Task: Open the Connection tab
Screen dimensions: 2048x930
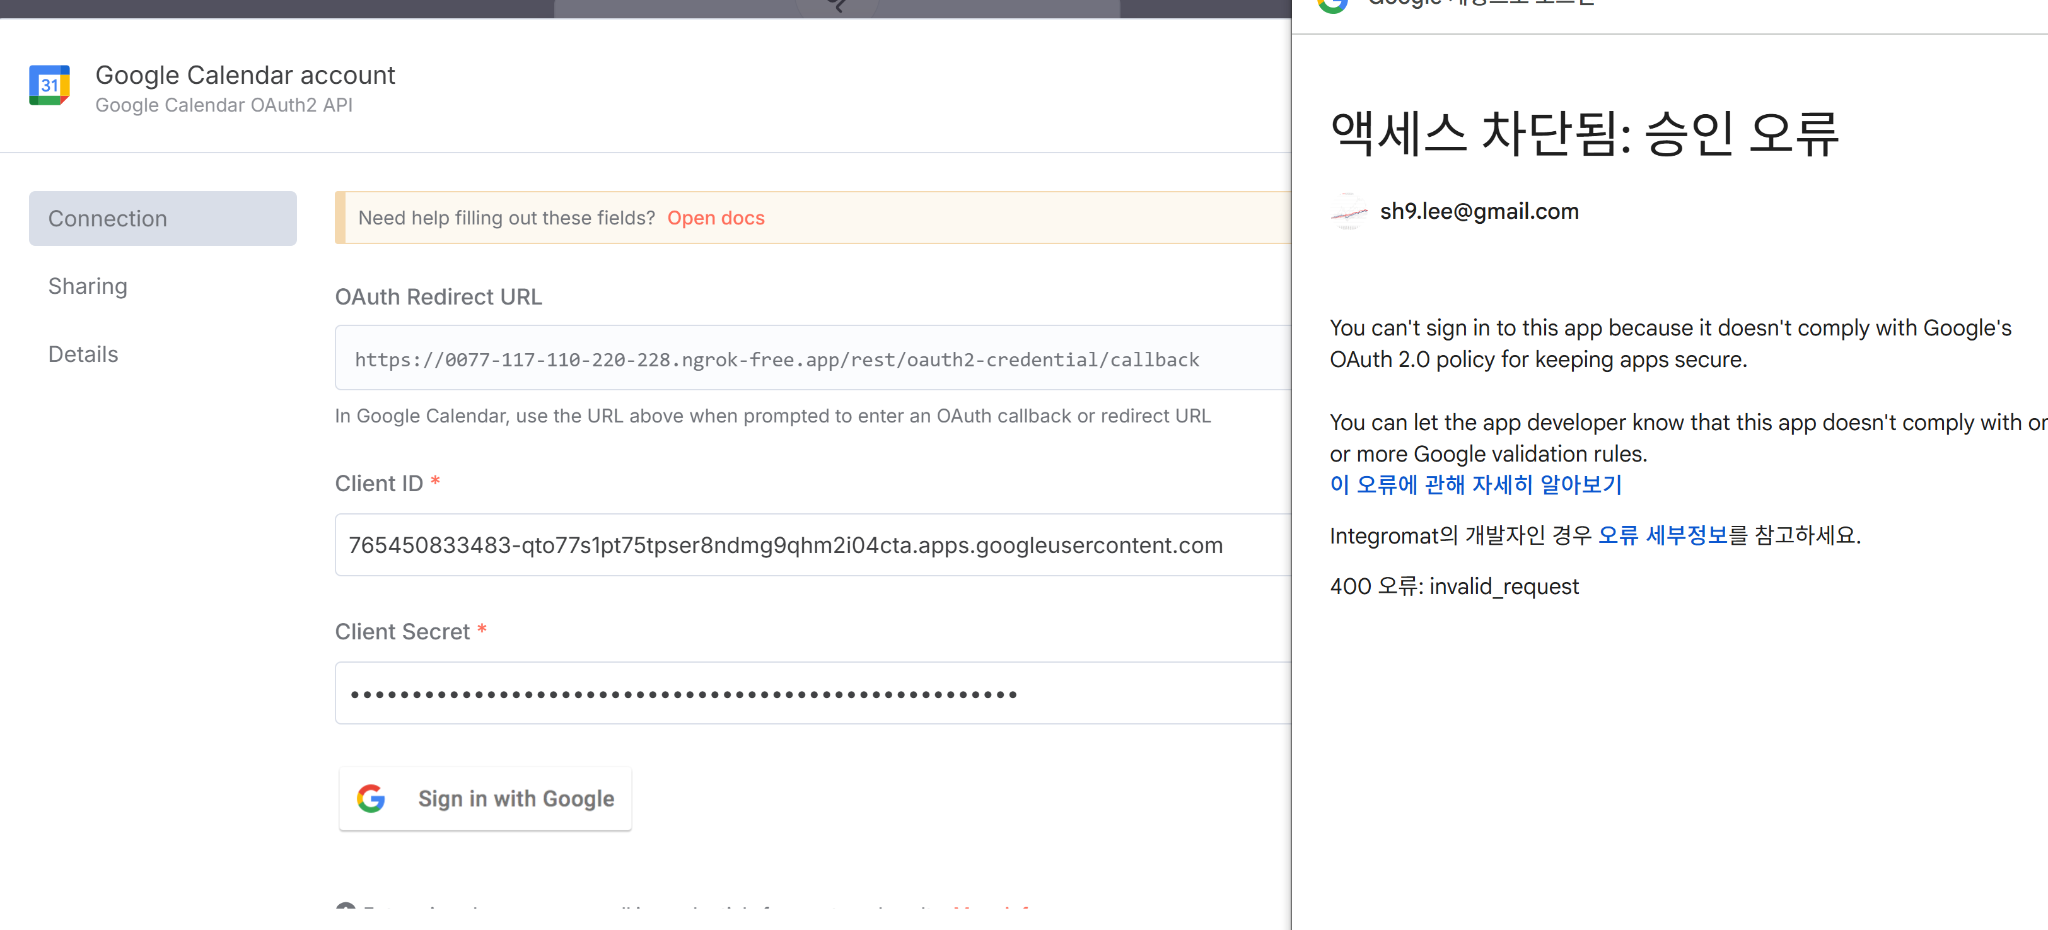Action: (163, 218)
